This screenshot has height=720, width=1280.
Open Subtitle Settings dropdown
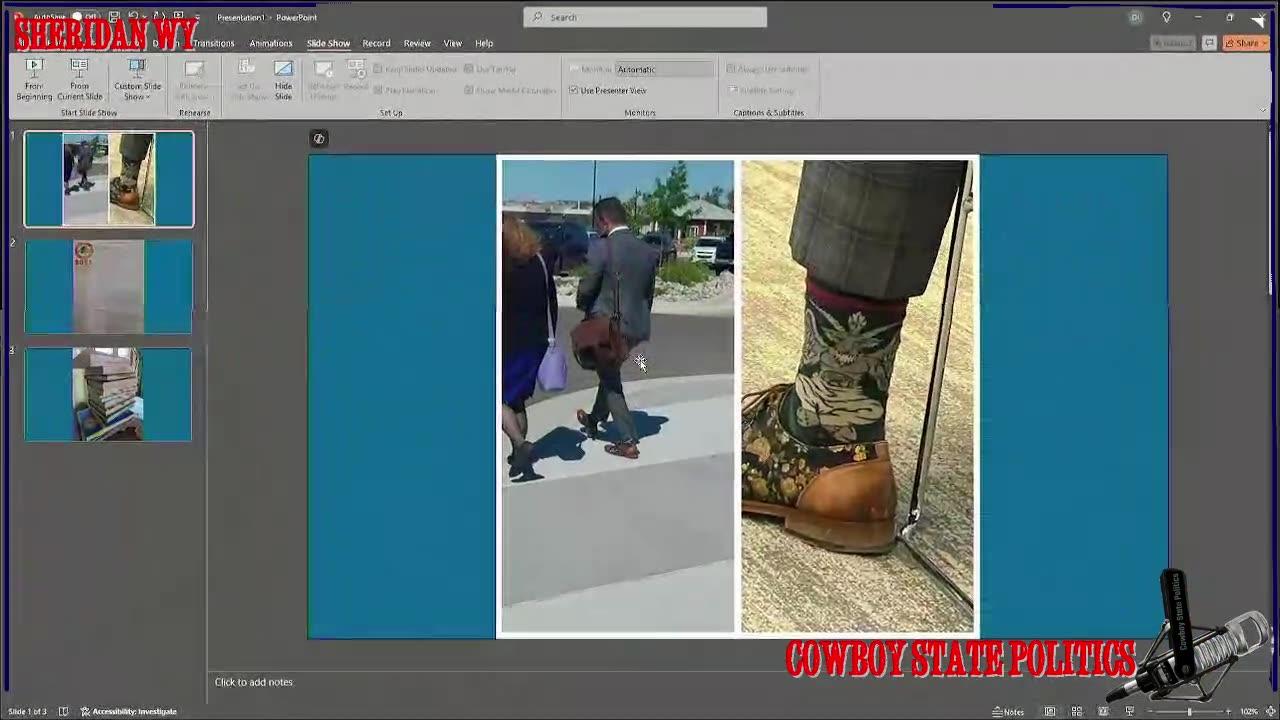pos(762,90)
